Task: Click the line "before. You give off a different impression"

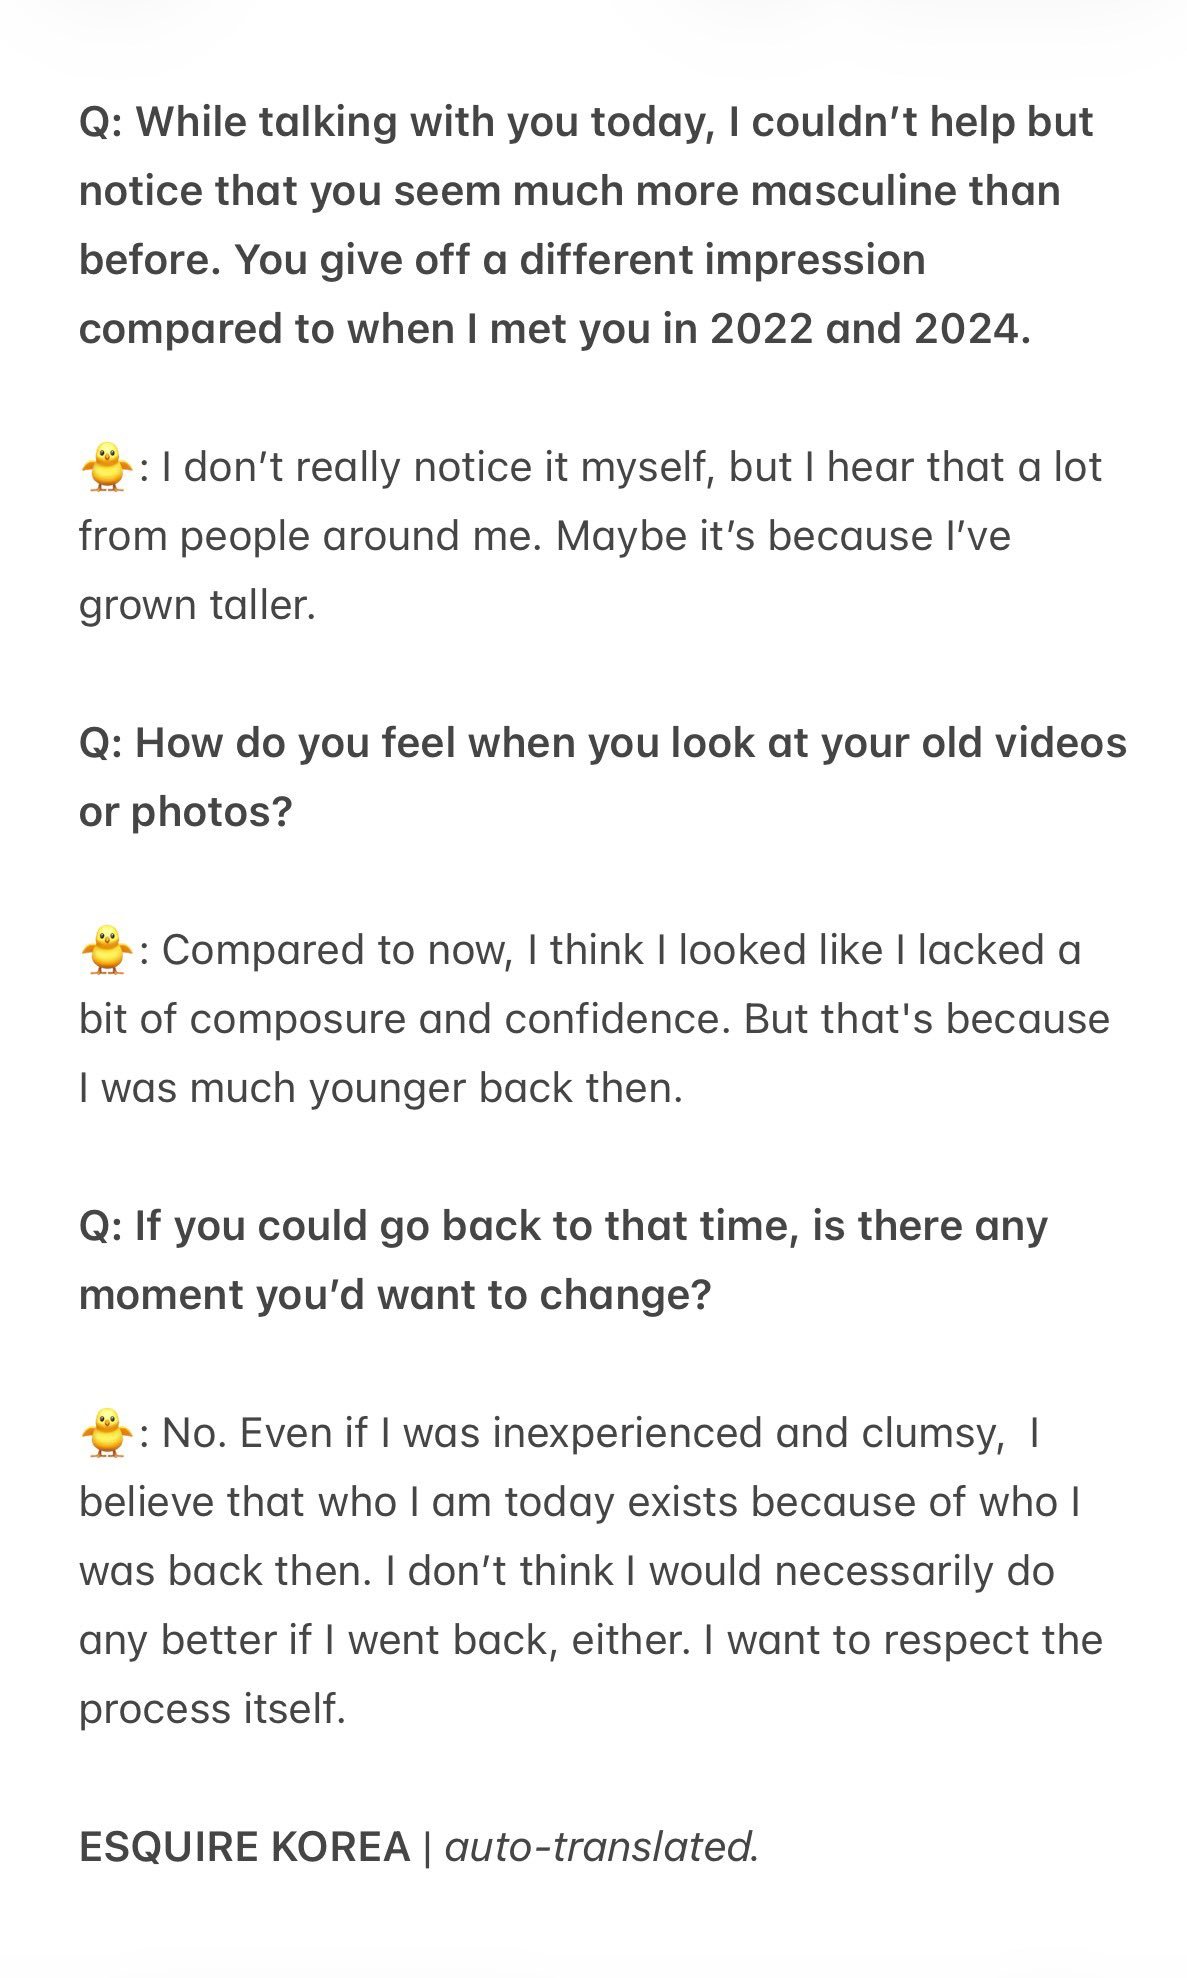Action: [502, 261]
